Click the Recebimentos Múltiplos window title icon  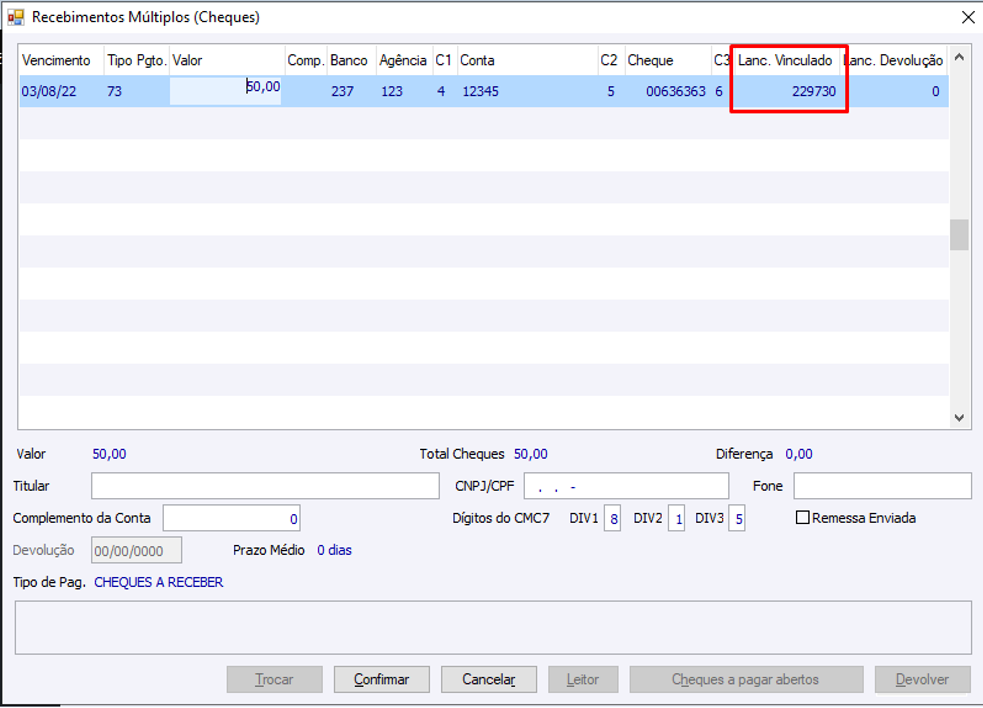15,17
